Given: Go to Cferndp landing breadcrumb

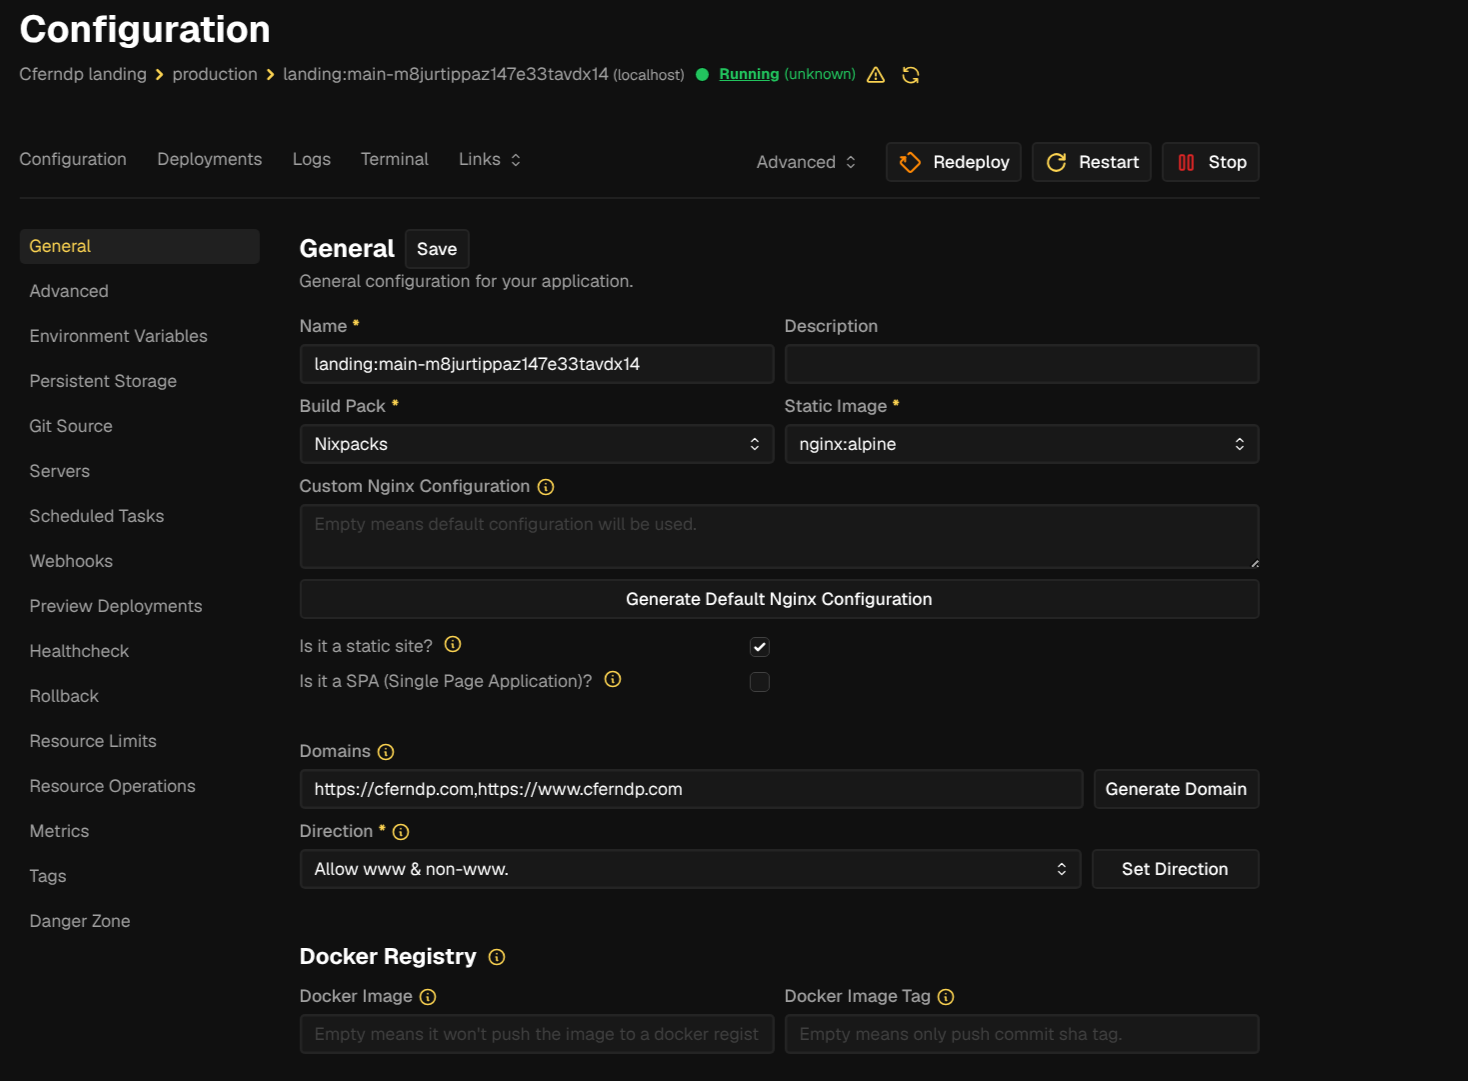Looking at the screenshot, I should pos(83,74).
